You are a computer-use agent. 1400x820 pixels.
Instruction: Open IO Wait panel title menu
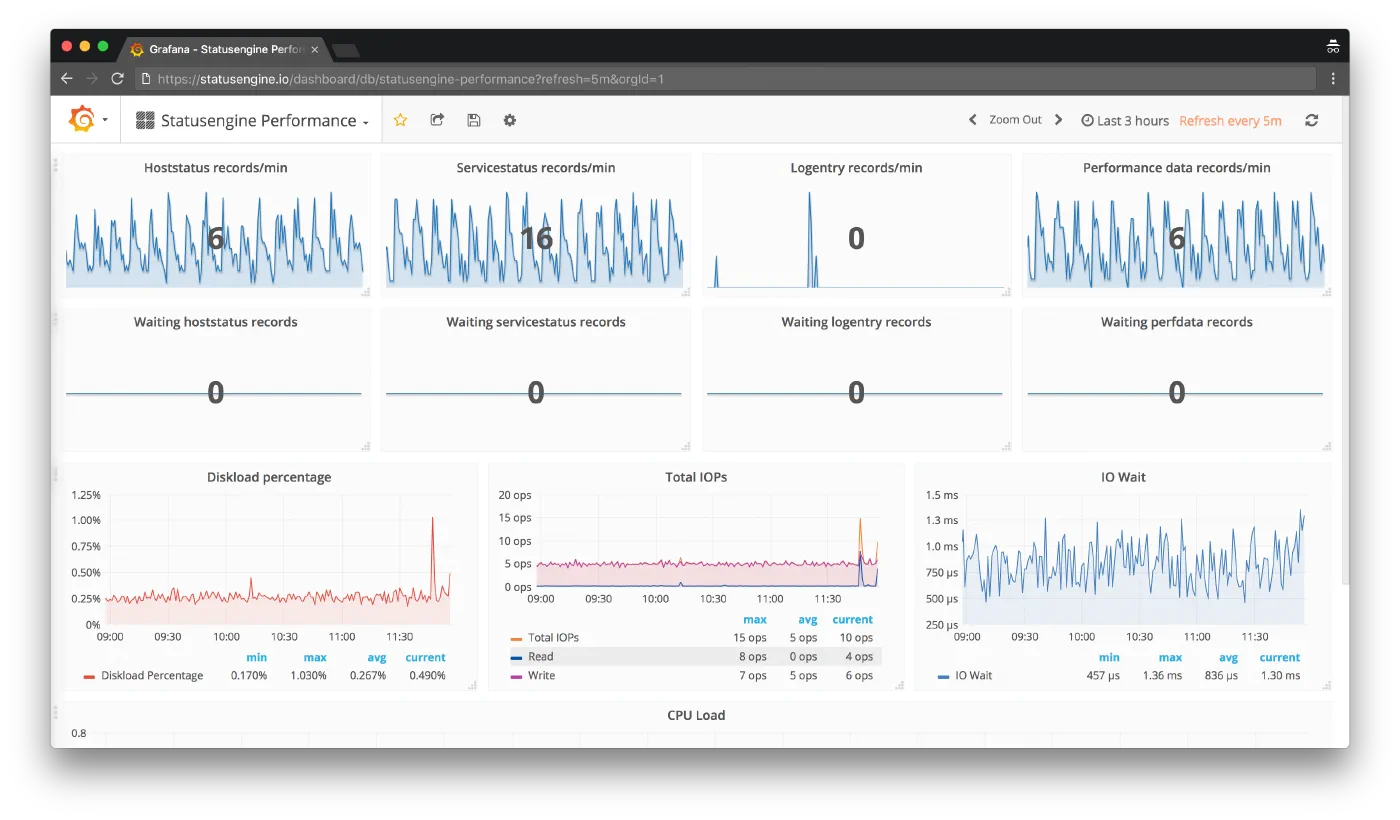pos(1123,477)
